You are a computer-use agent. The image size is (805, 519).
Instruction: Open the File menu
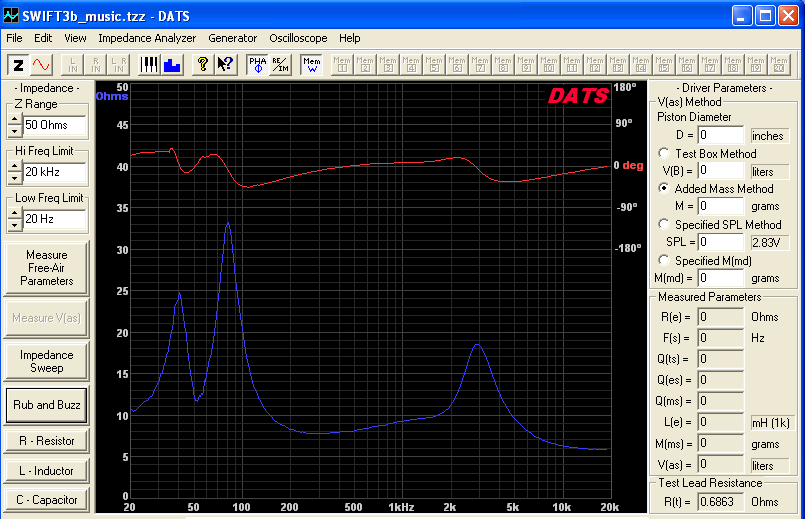[14, 38]
